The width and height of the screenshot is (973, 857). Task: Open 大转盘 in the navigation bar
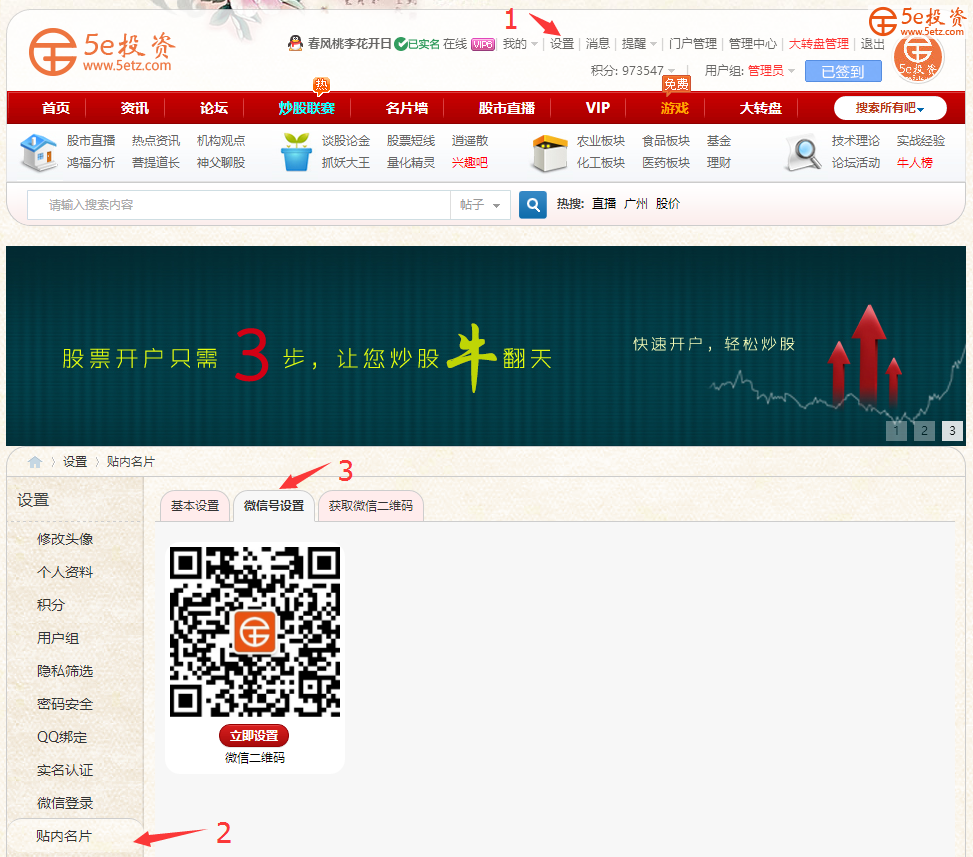coord(761,108)
